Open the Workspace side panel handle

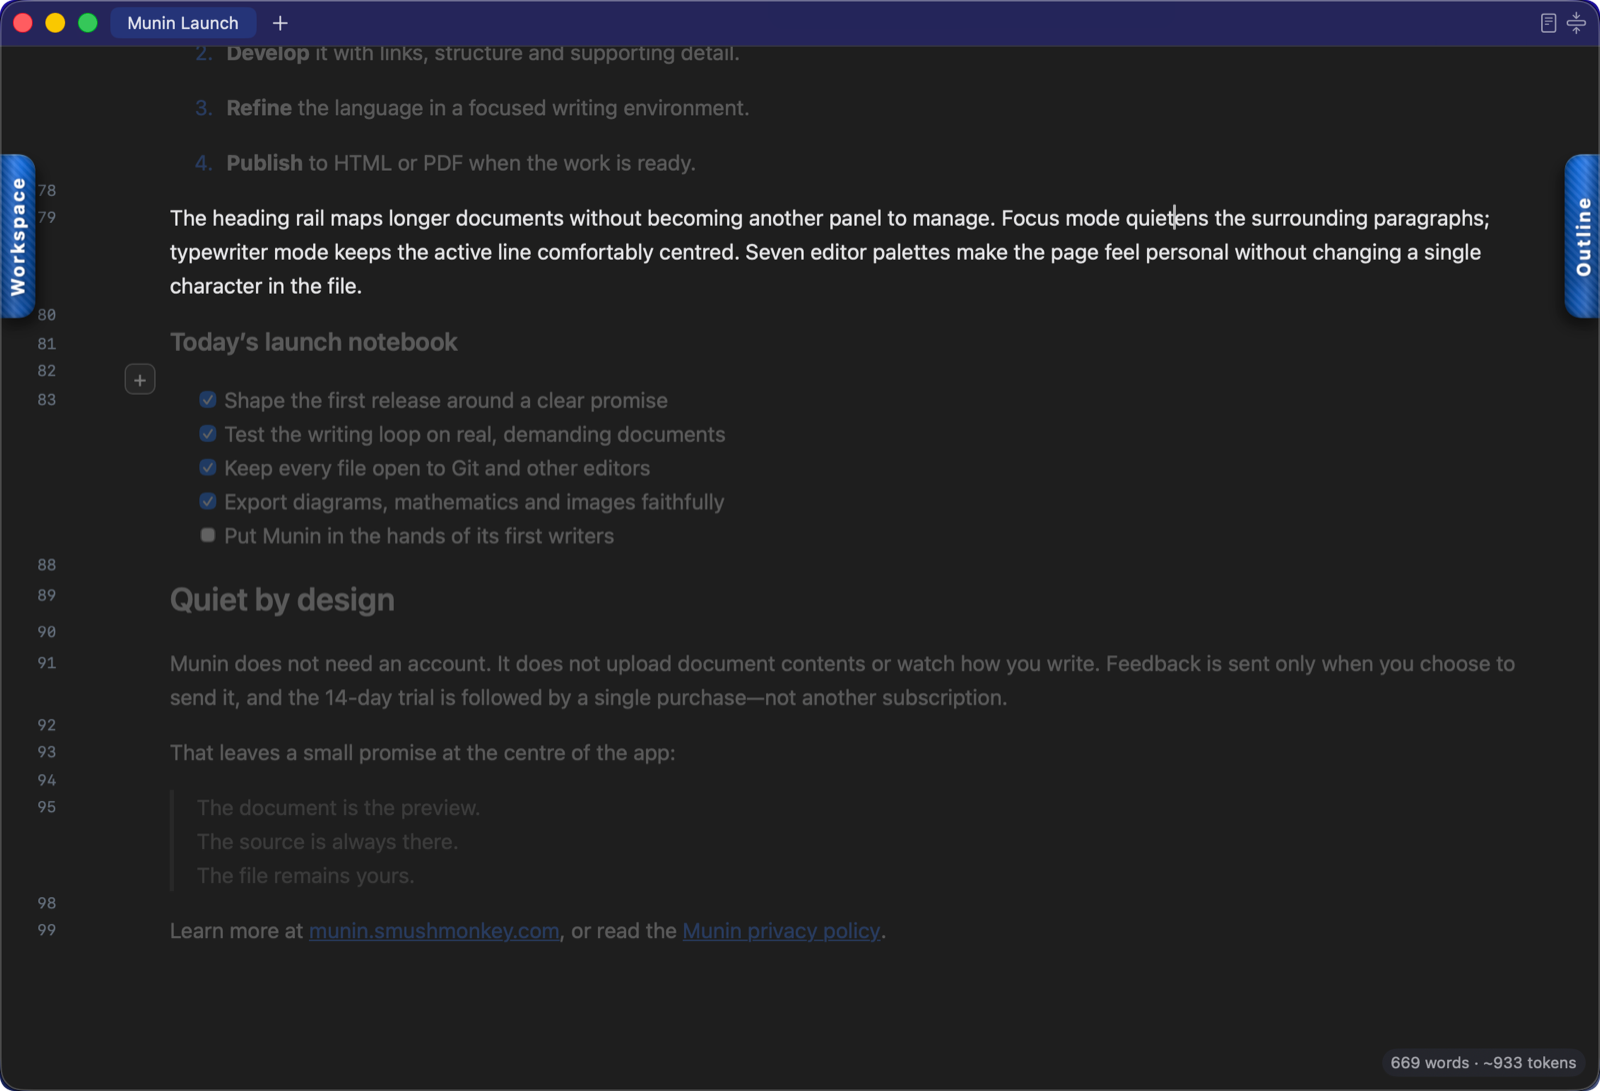pos(18,237)
